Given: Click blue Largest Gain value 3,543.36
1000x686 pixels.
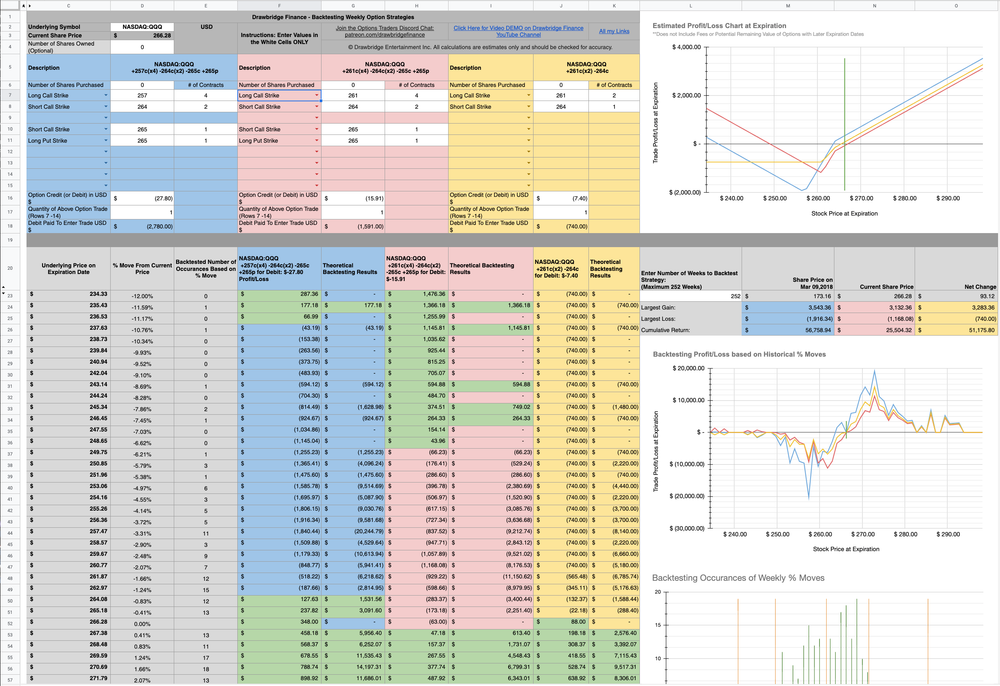Looking at the screenshot, I should click(788, 307).
